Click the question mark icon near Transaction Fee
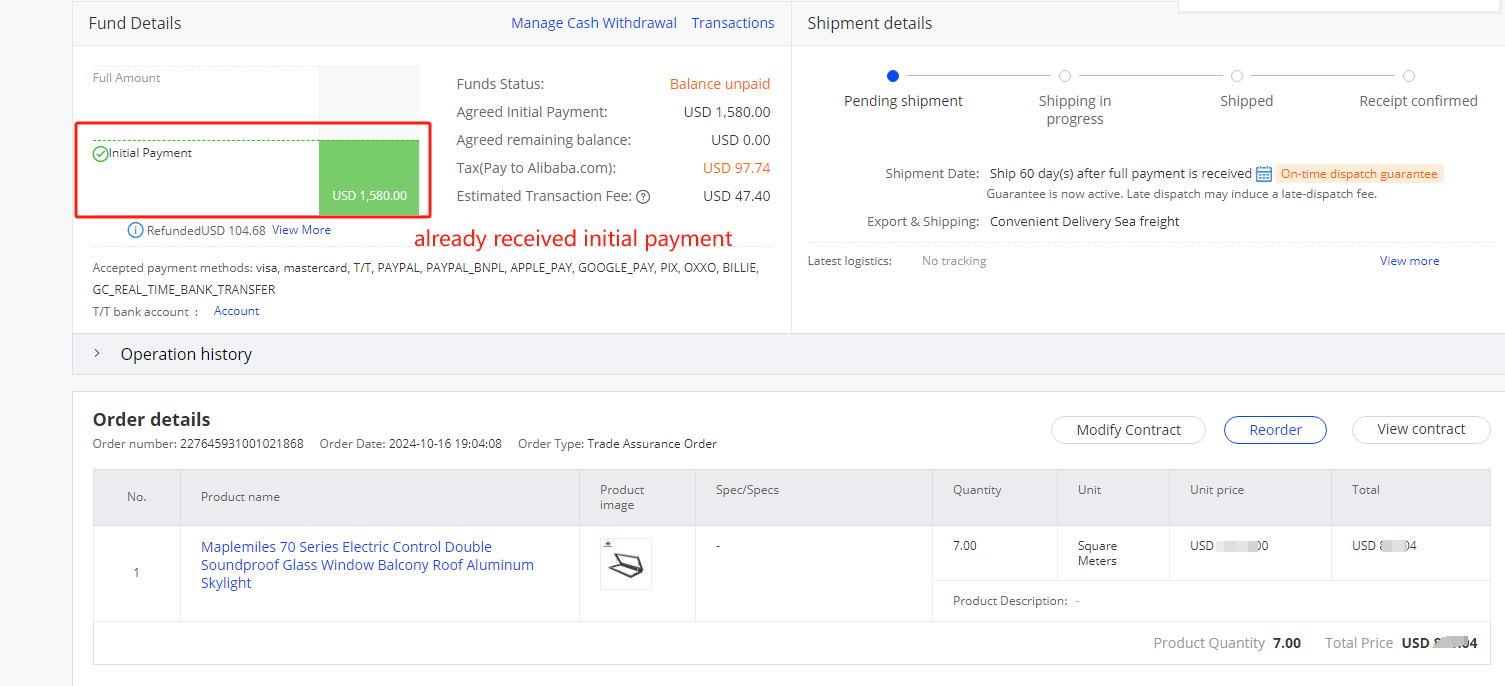1505x686 pixels. tap(643, 197)
